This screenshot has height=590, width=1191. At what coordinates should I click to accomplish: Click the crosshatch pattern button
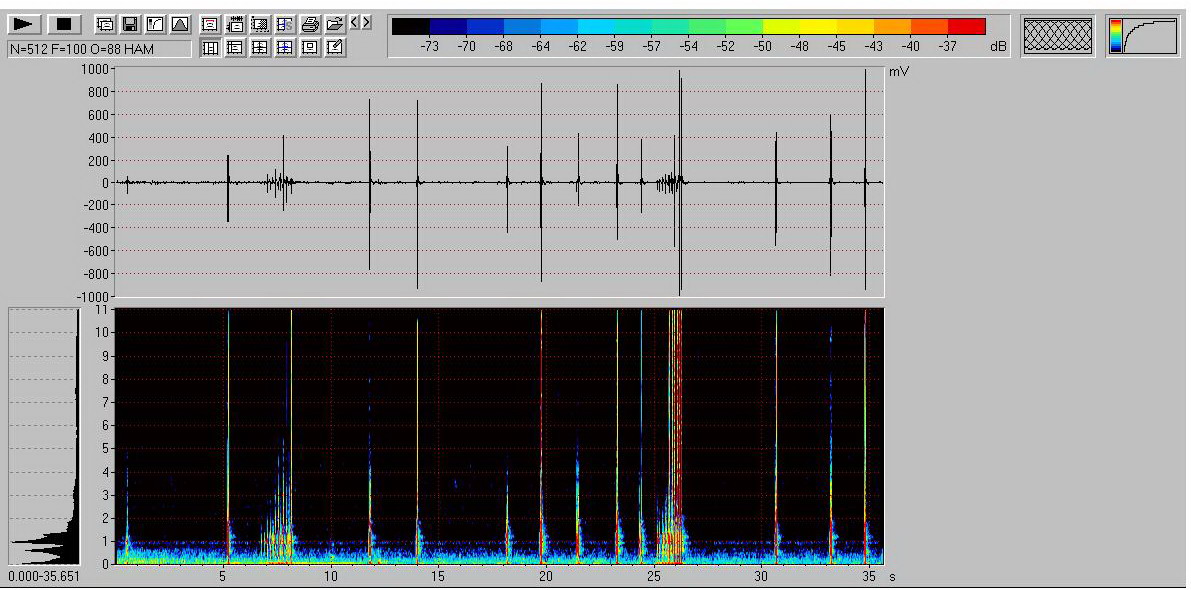(x=1060, y=36)
